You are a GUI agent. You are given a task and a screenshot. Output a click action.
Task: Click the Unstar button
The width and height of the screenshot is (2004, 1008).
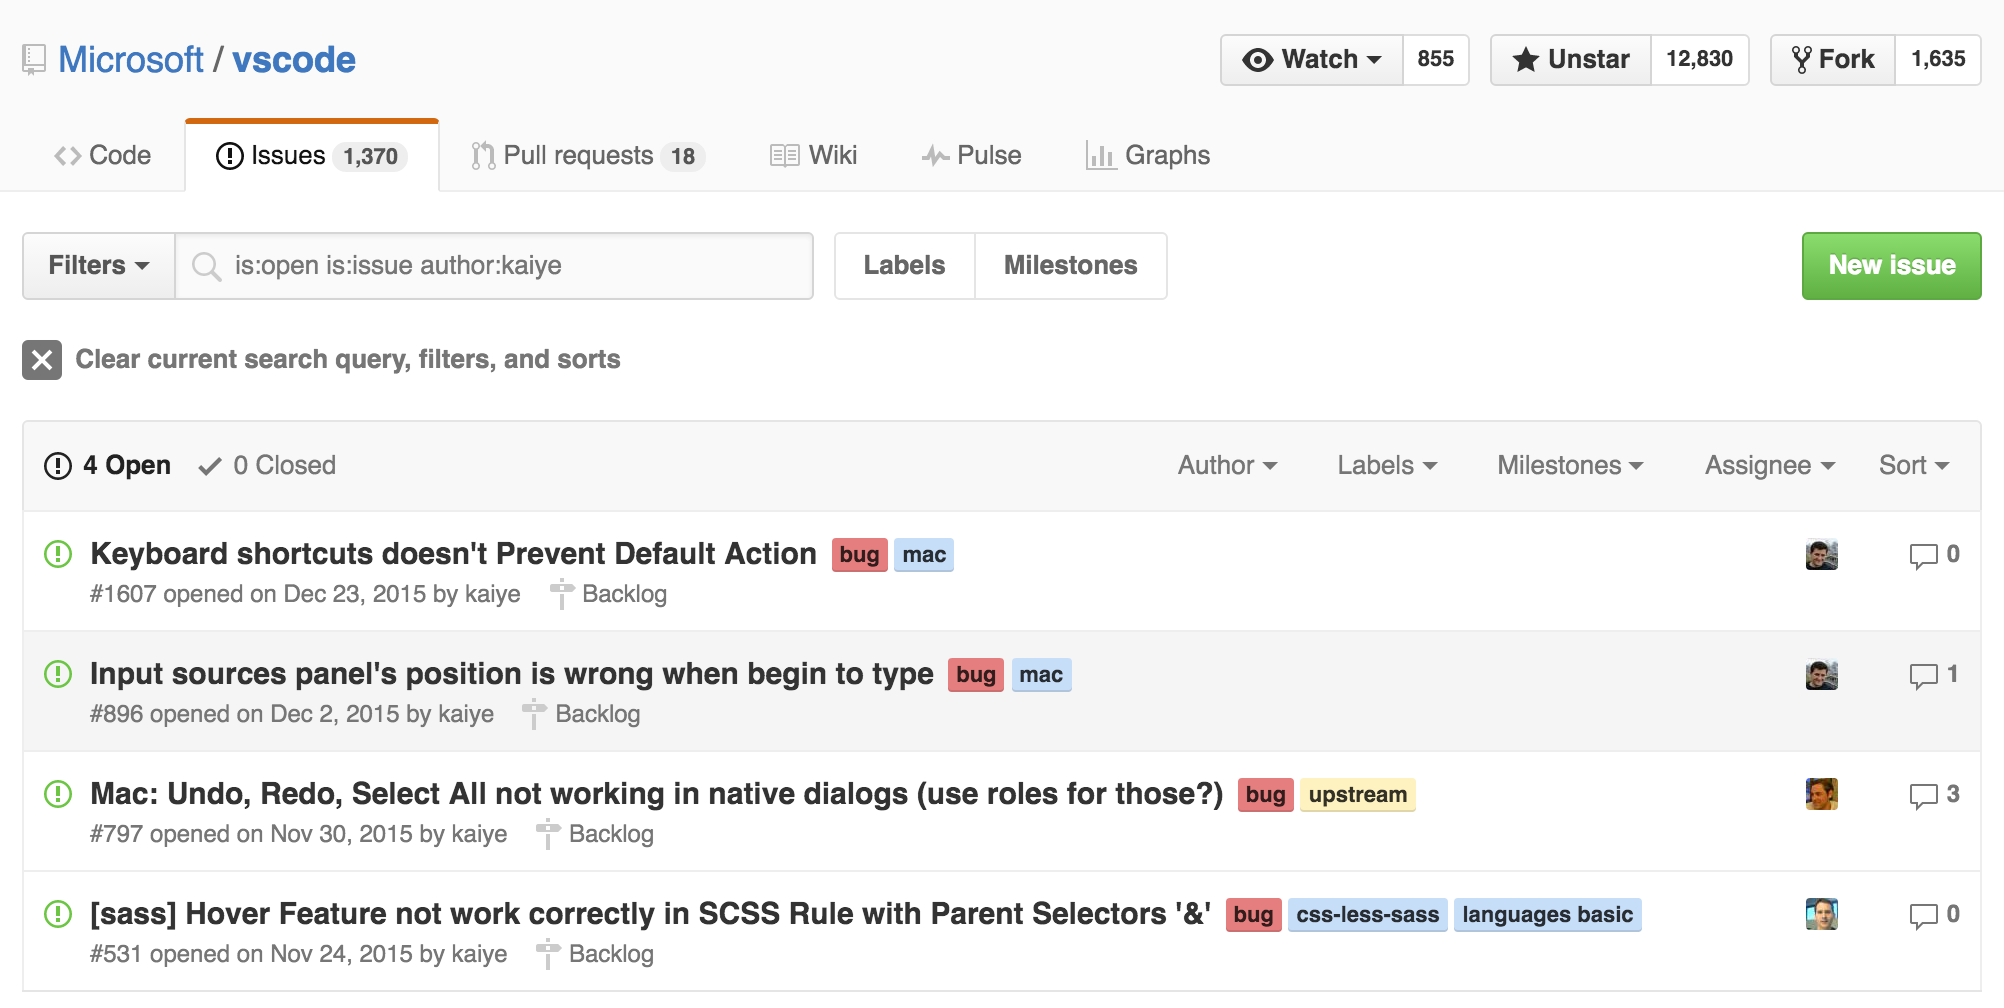point(1571,60)
